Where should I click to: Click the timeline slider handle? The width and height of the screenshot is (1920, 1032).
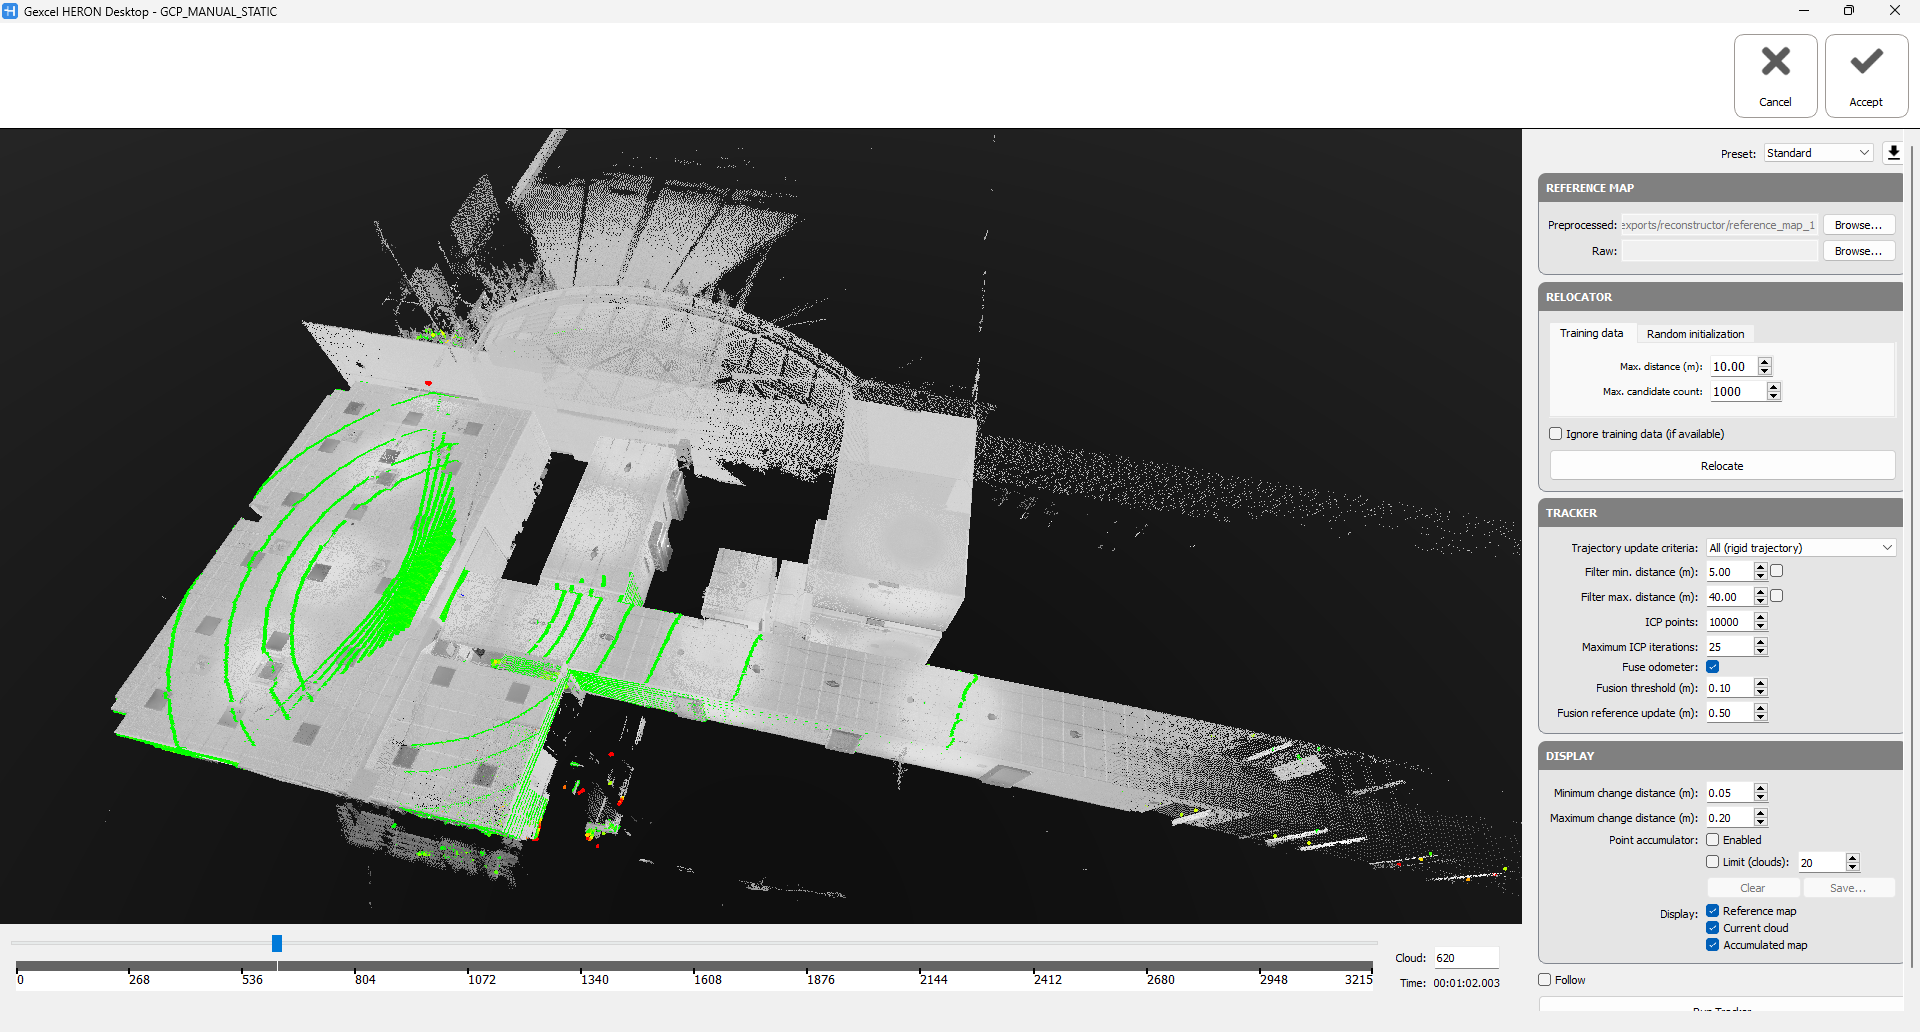click(277, 943)
